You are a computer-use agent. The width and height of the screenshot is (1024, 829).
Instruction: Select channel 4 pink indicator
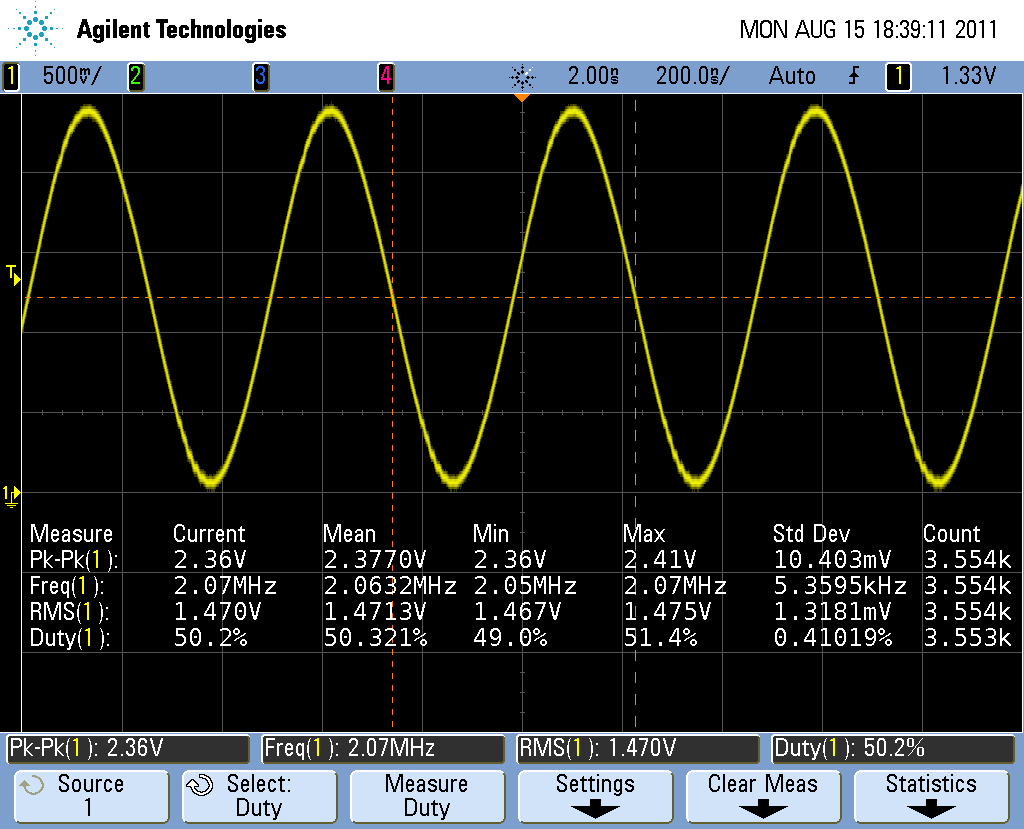click(386, 76)
